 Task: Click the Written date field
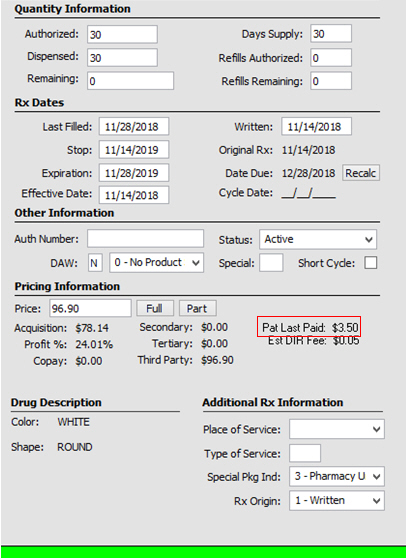tap(317, 126)
